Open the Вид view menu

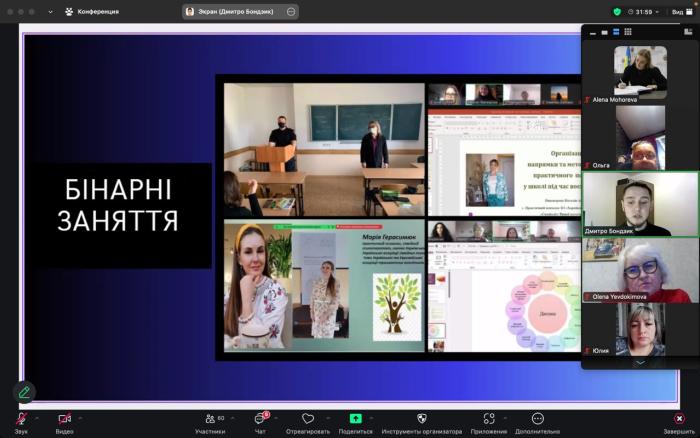pyautogui.click(x=676, y=12)
